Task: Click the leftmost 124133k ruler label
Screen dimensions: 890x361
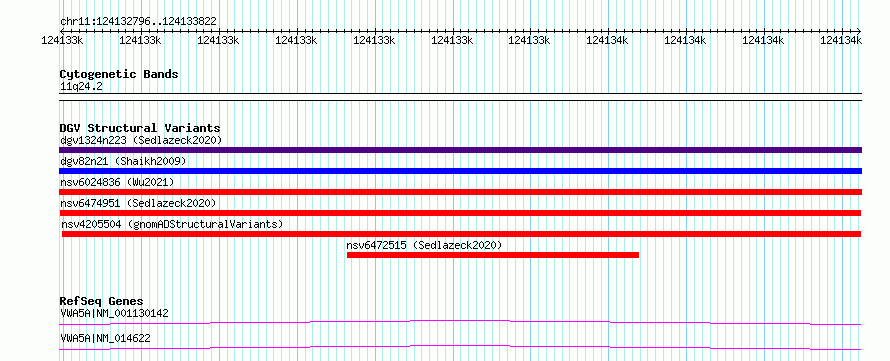Action: 63,40
